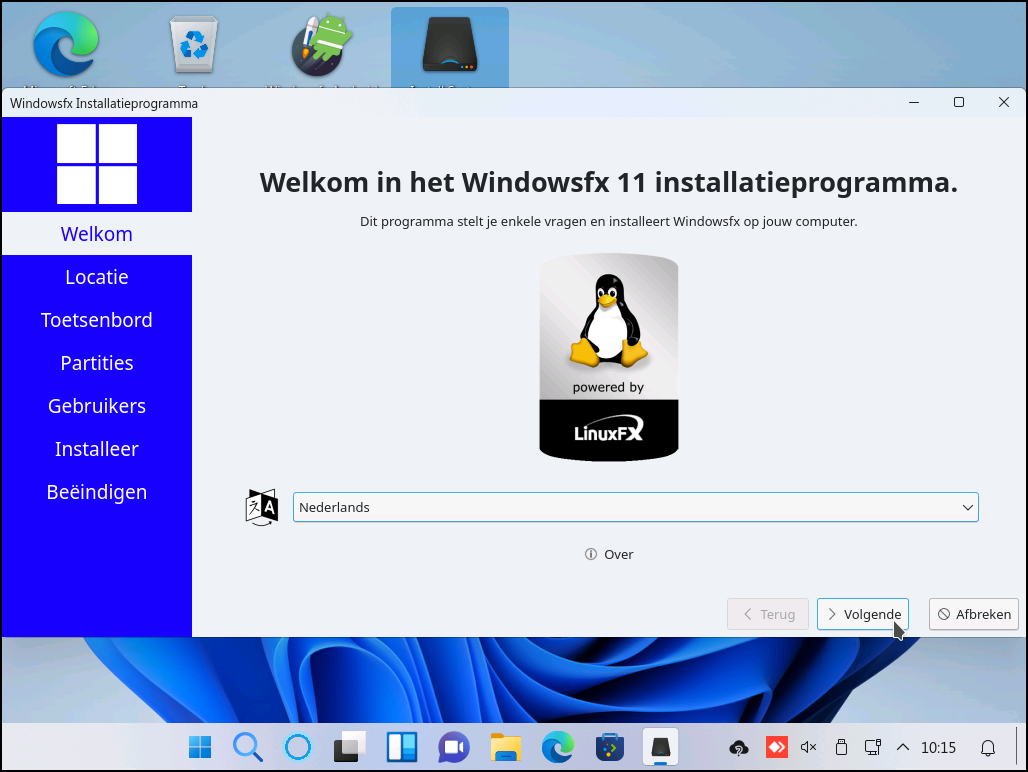
Task: Click the Terug back button
Action: click(x=768, y=614)
